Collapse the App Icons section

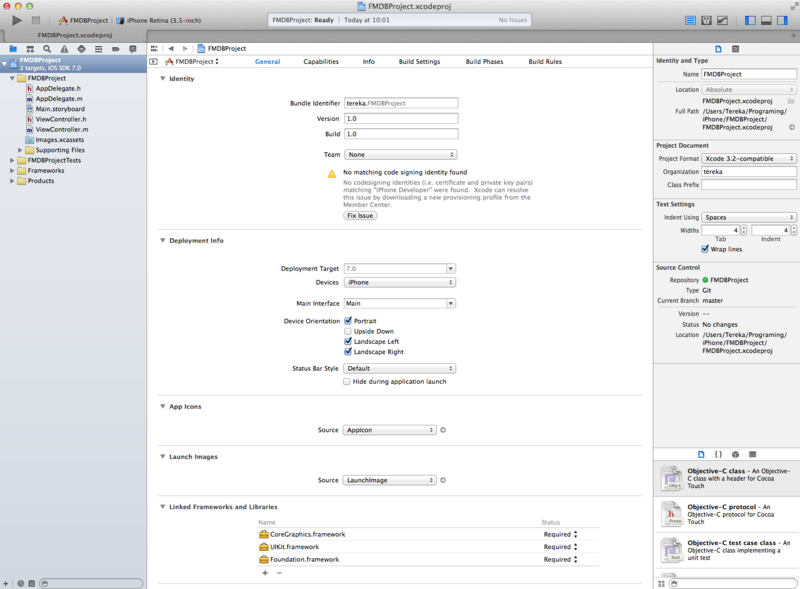[163, 406]
